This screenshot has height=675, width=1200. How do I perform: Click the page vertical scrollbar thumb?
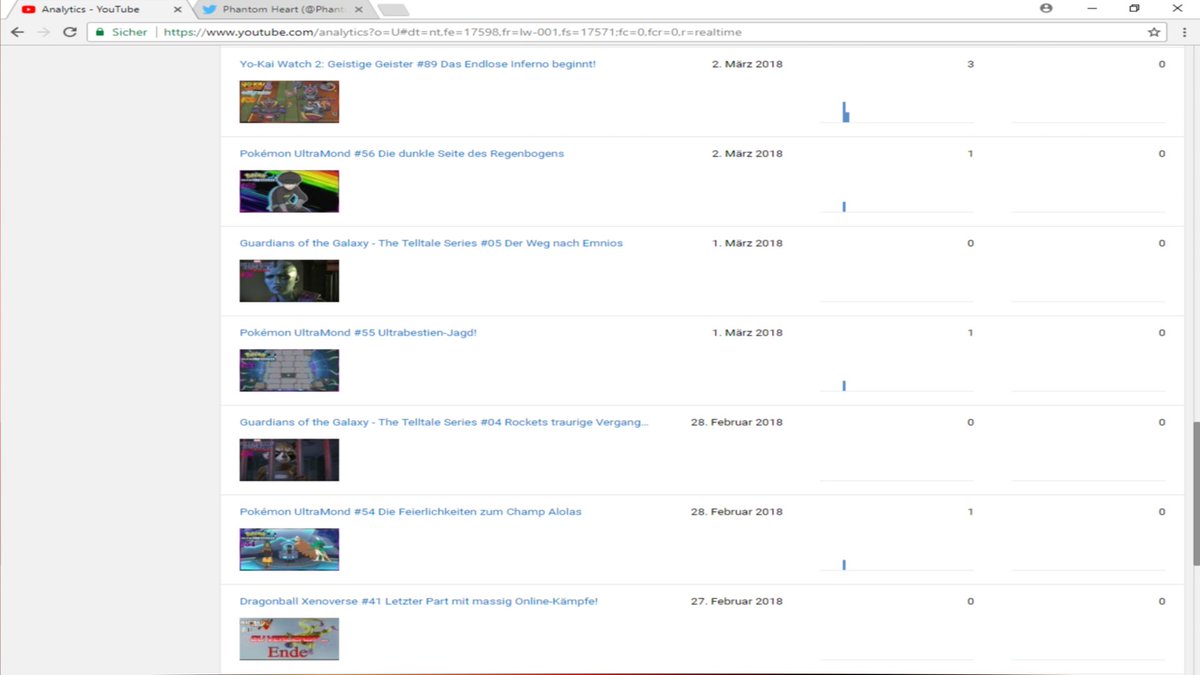click(x=1195, y=494)
